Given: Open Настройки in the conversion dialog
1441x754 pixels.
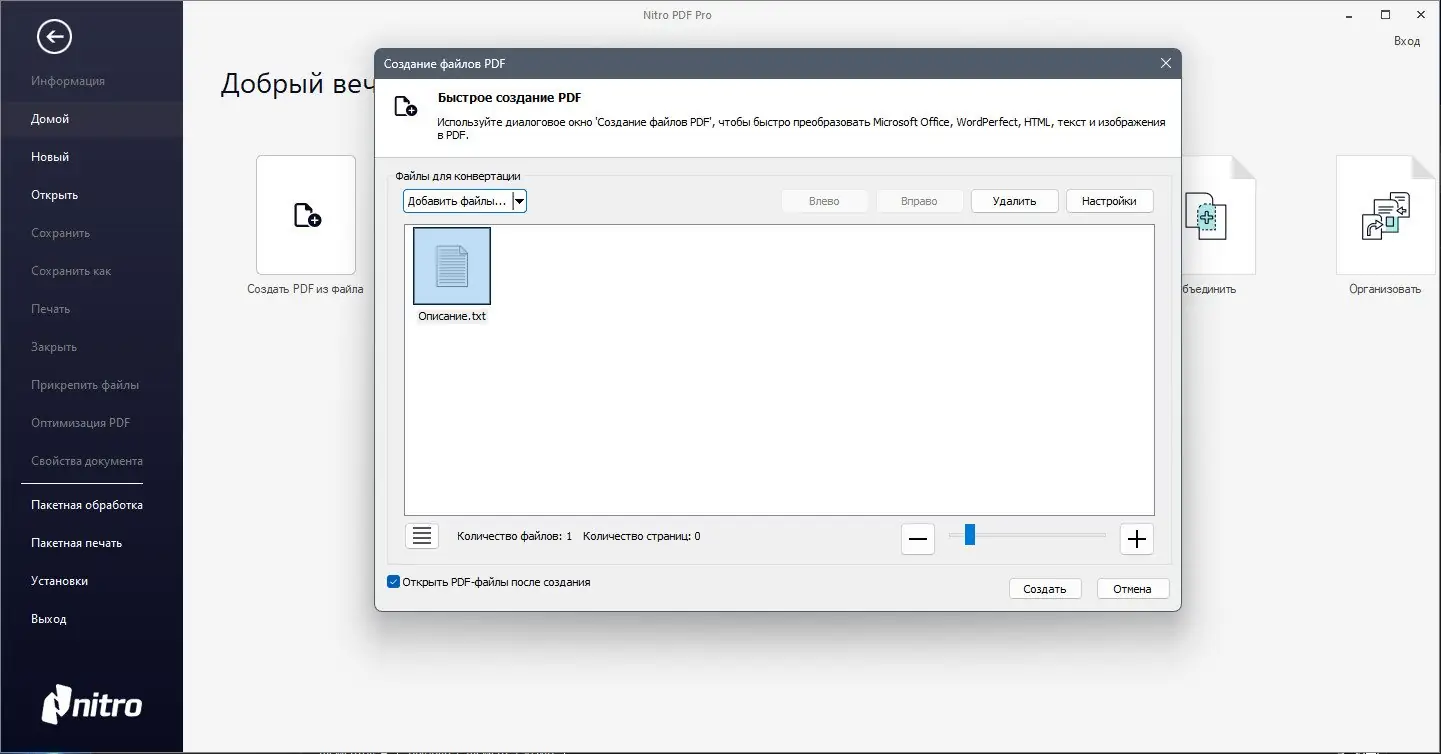Looking at the screenshot, I should pos(1109,201).
